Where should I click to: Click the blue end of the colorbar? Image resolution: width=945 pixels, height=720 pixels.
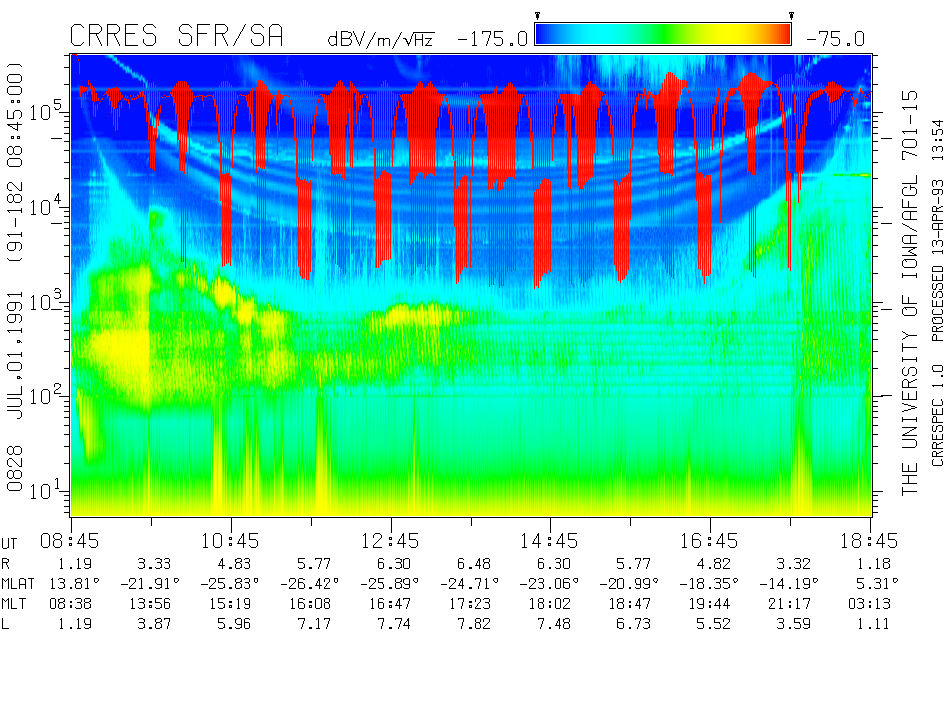548,35
